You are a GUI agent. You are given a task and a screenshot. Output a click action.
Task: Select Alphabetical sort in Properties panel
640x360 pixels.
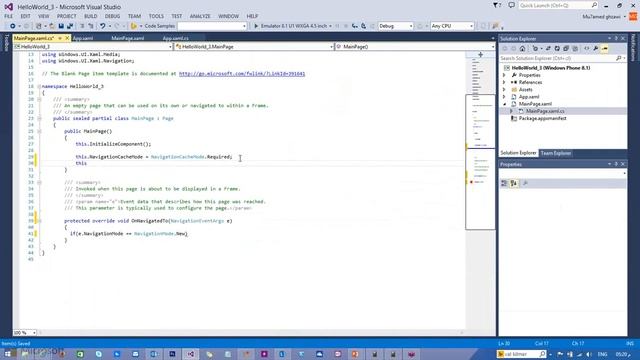tap(514, 183)
